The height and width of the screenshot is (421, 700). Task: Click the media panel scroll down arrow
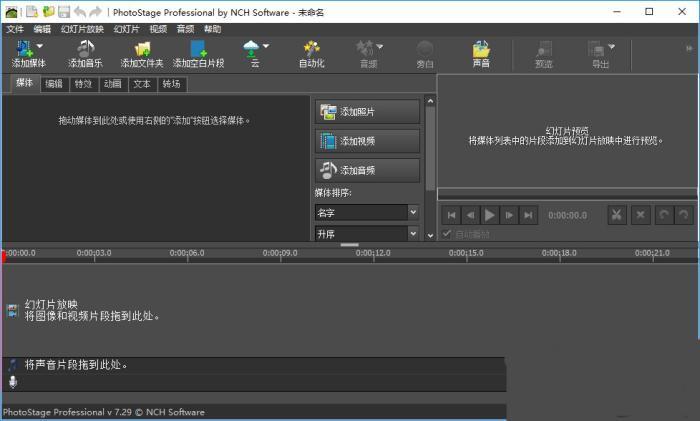(430, 236)
